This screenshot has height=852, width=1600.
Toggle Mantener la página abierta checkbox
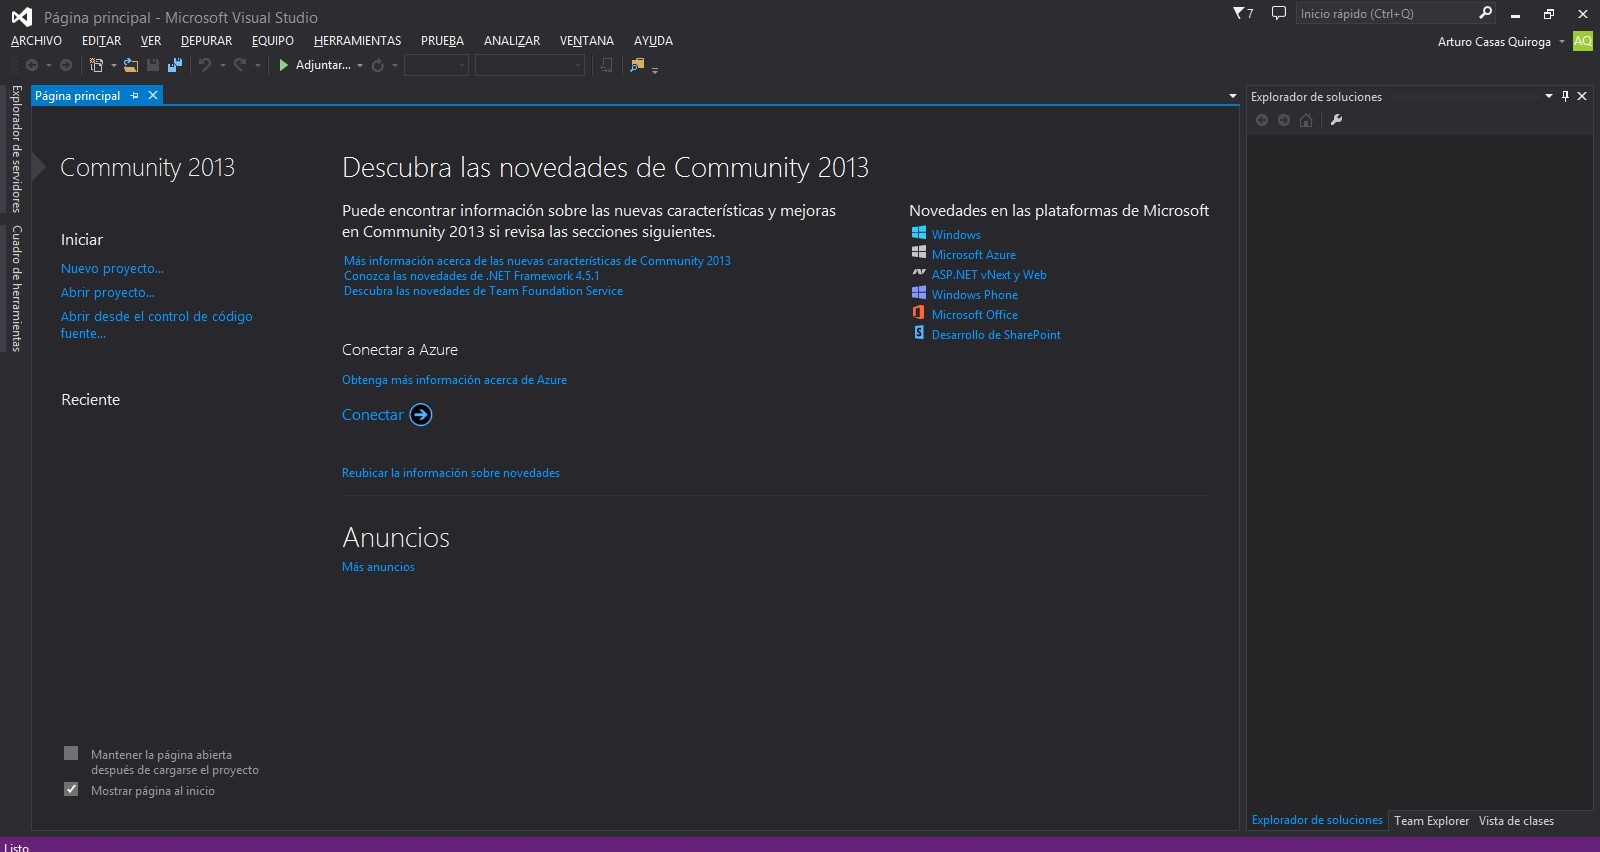click(x=71, y=753)
